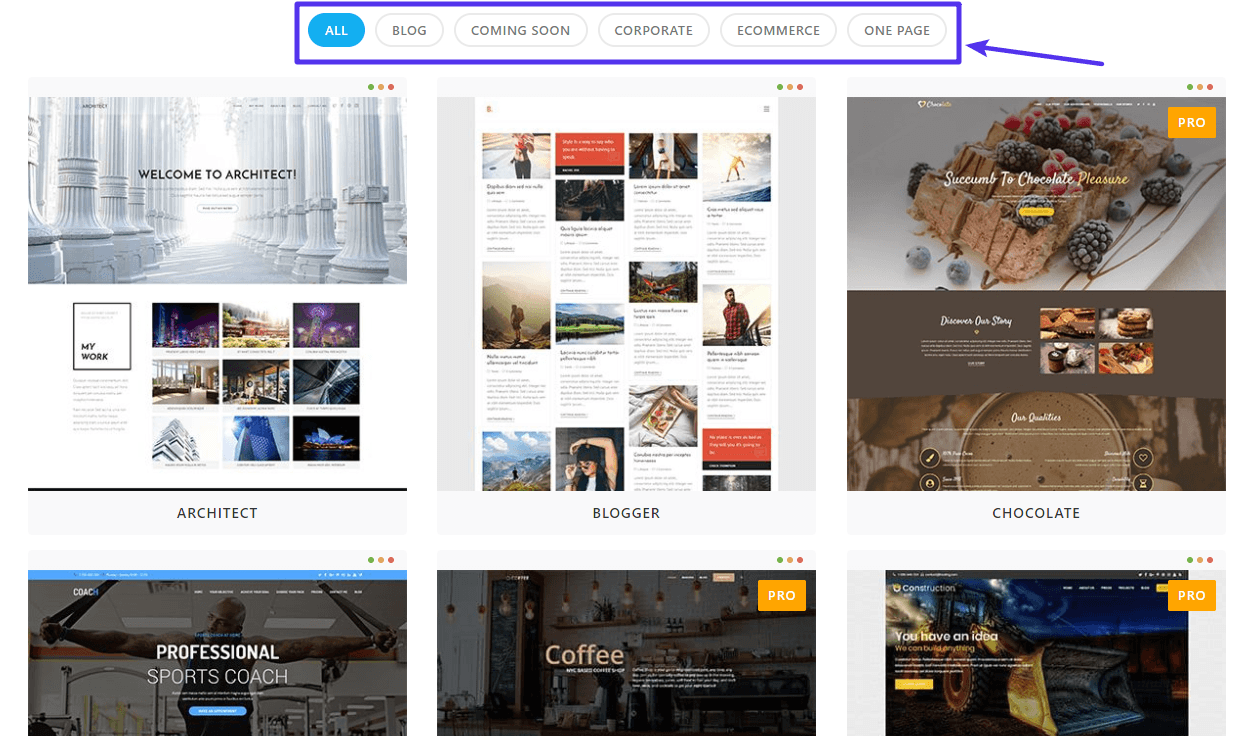This screenshot has height=736, width=1248.
Task: Click FIND OUT MY WORK in the Architect preview
Action: coord(218,208)
